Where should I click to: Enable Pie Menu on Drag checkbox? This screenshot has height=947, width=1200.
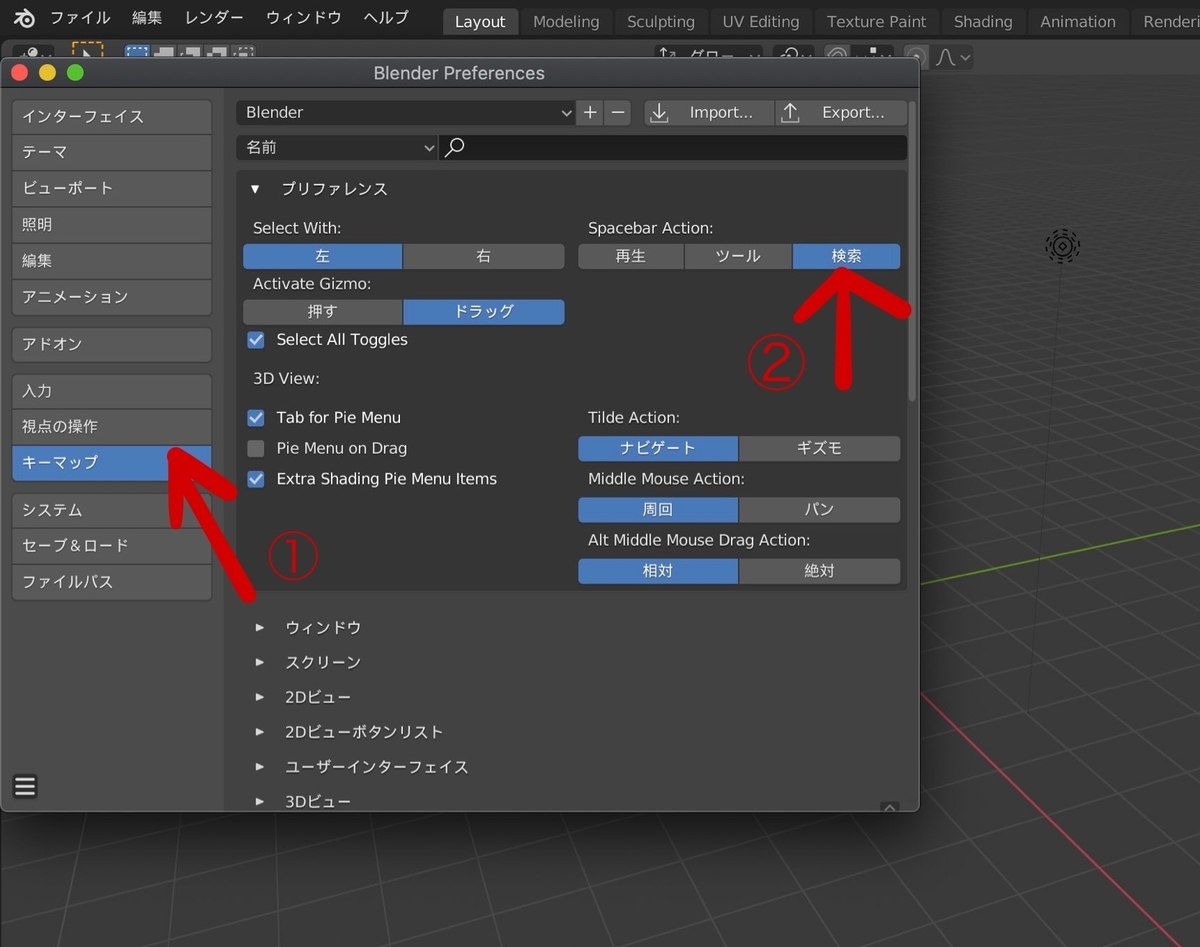tap(256, 448)
